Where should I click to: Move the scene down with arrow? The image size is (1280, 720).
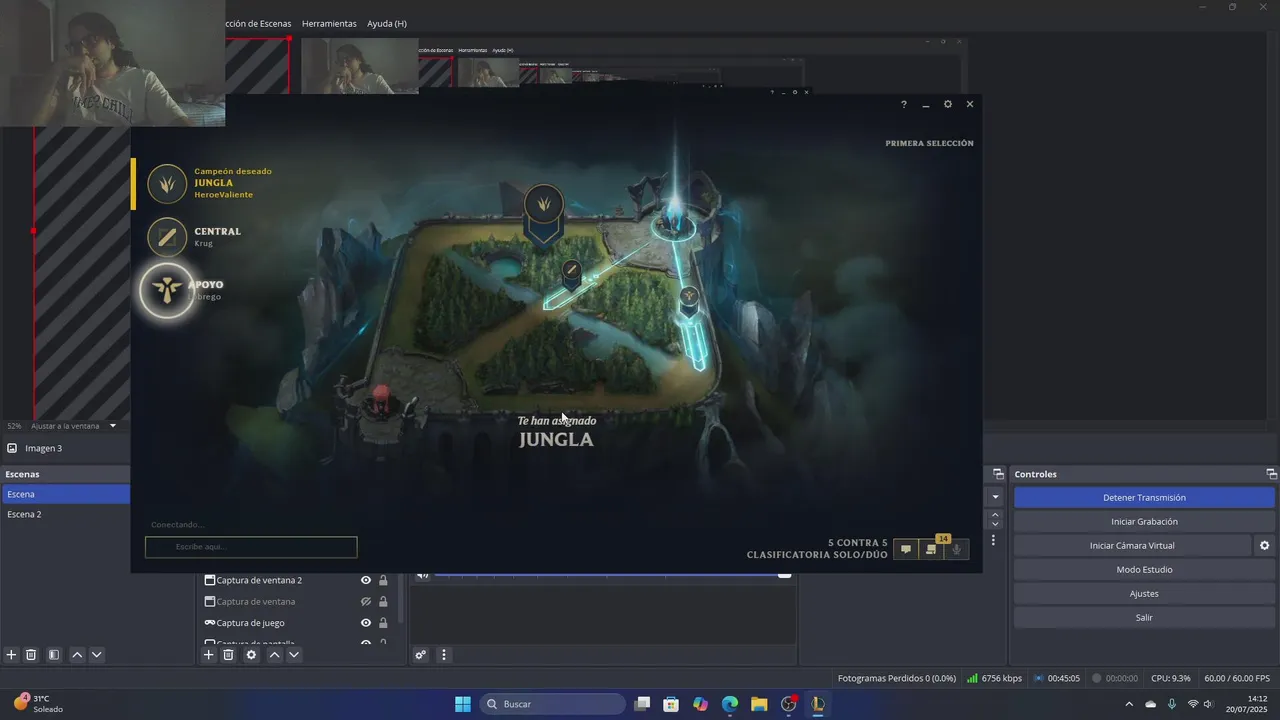pyautogui.click(x=96, y=655)
